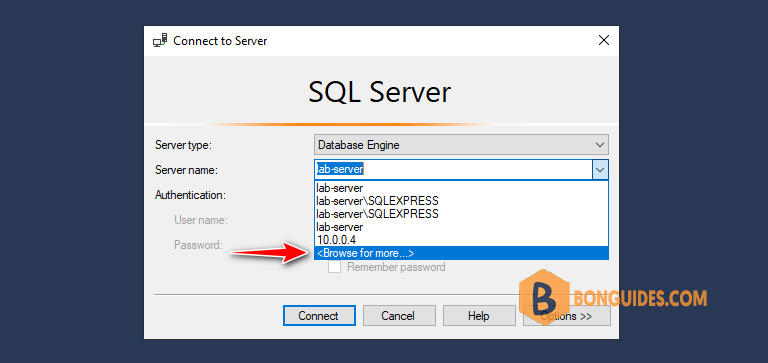The width and height of the screenshot is (768, 363).
Task: Toggle the Remember password checkbox
Action: coord(335,267)
